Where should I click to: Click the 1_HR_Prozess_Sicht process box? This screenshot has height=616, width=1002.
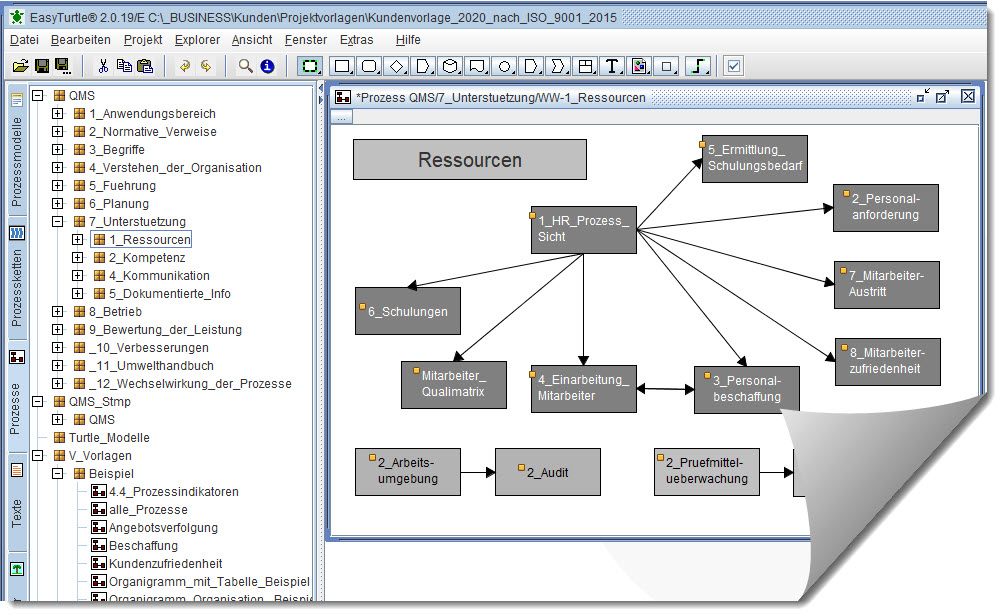583,229
